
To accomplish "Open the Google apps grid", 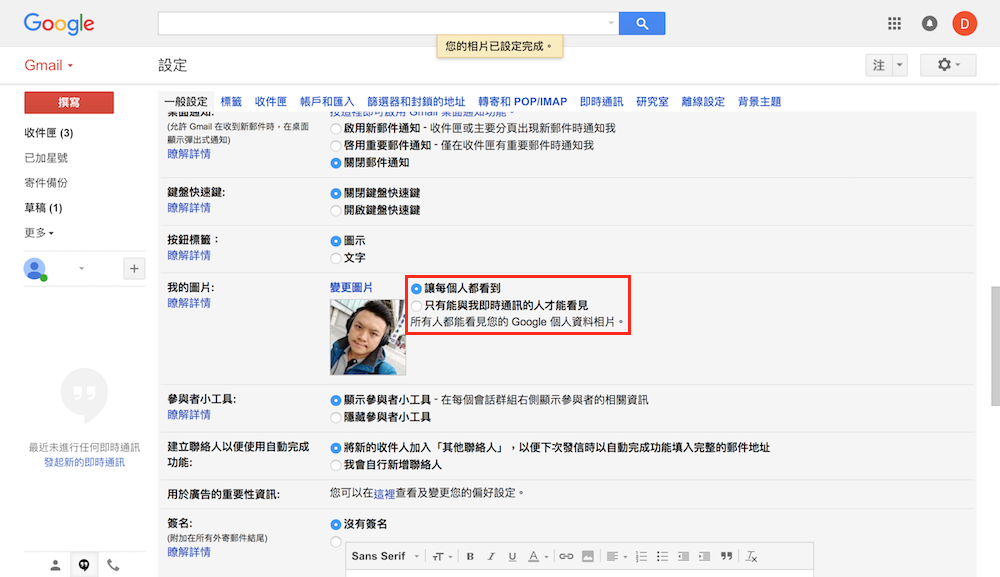I will point(894,23).
